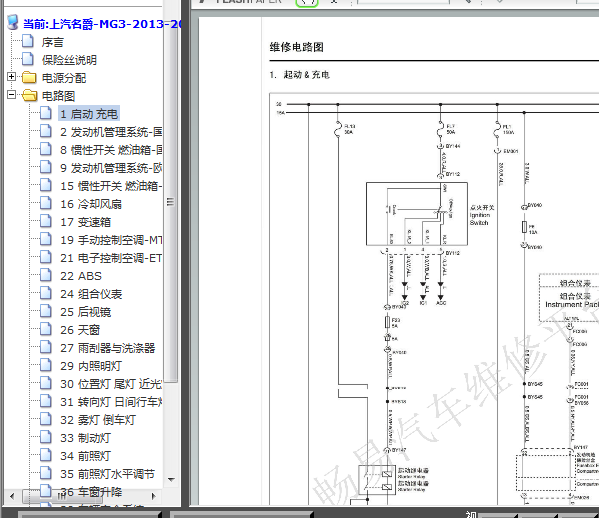Screen dimensions: 599x518
Task: Open 21 电子控制空调 diagram
Action: pyautogui.click(x=111, y=258)
